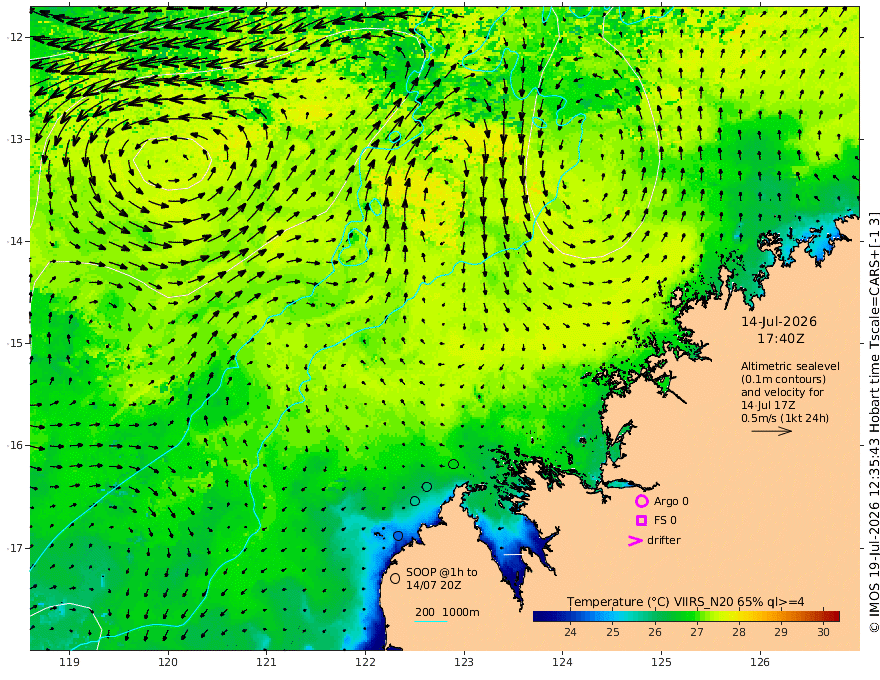Click the latitude axis label -13

14,139
